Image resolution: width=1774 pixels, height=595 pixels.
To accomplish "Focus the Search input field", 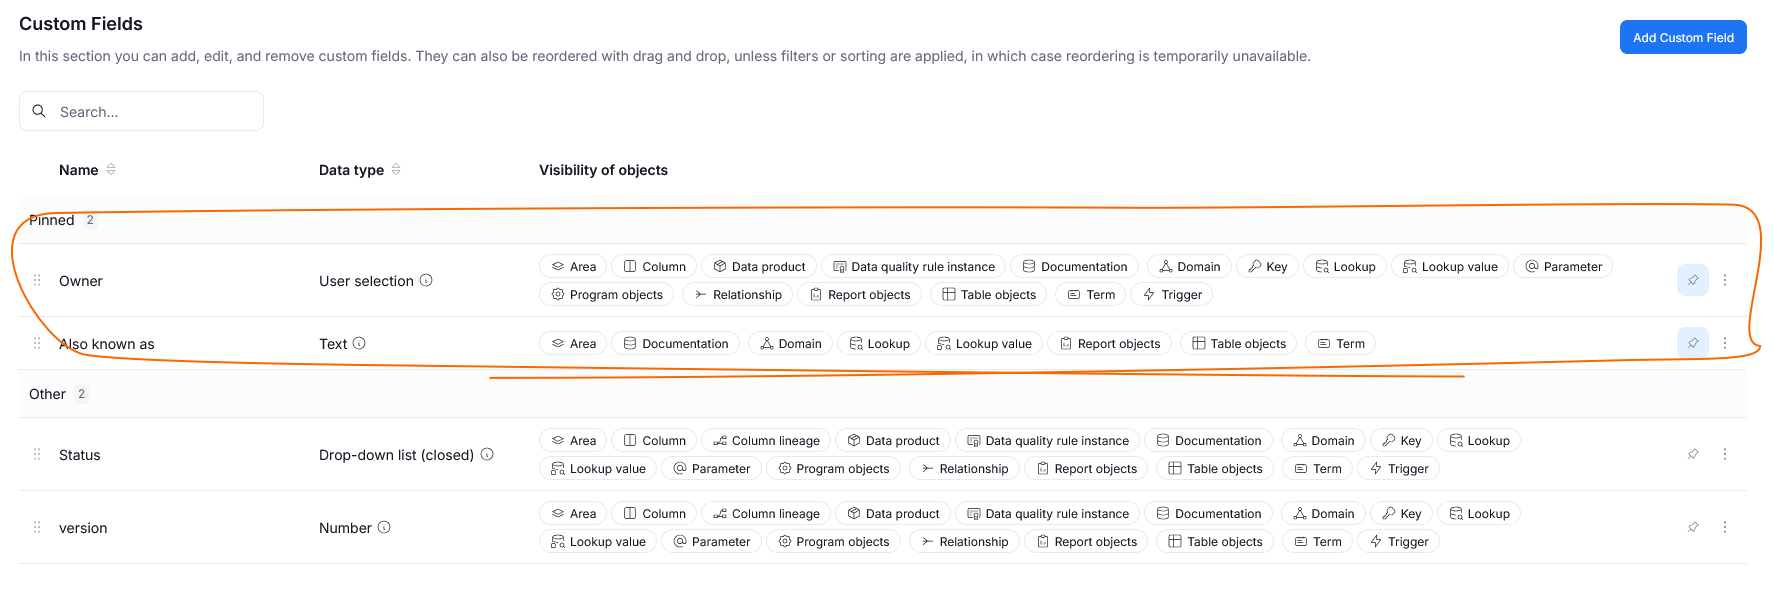I will [x=141, y=111].
